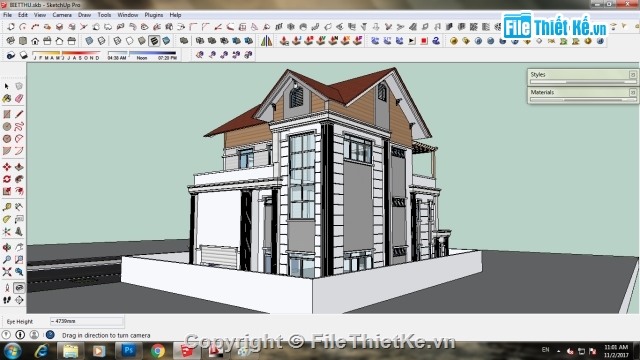Choose the Freehand squiggle tool

click(19, 127)
